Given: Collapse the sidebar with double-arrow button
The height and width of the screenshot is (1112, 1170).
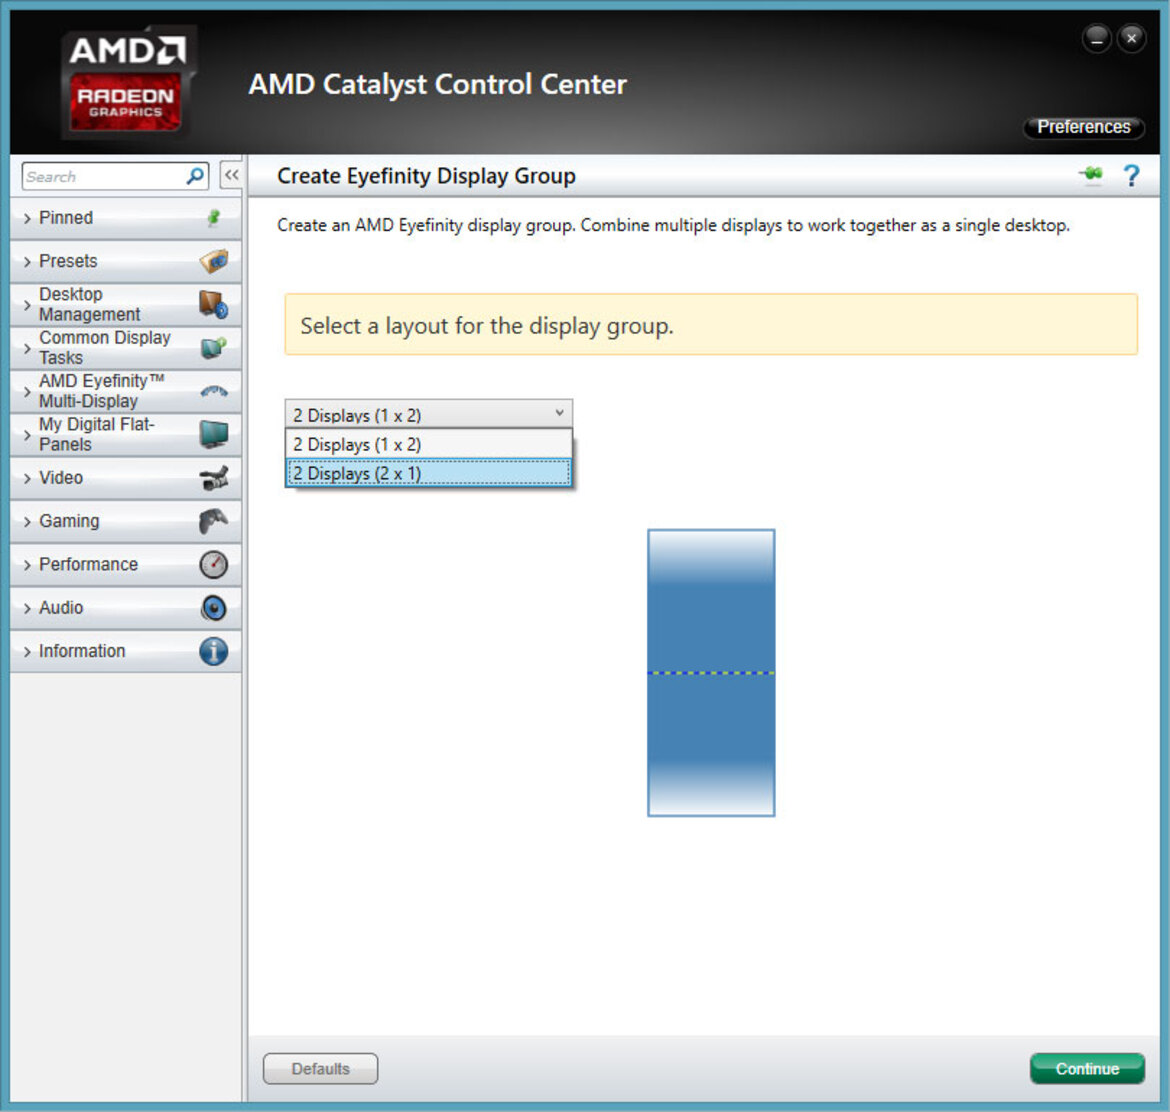Looking at the screenshot, I should point(231,175).
